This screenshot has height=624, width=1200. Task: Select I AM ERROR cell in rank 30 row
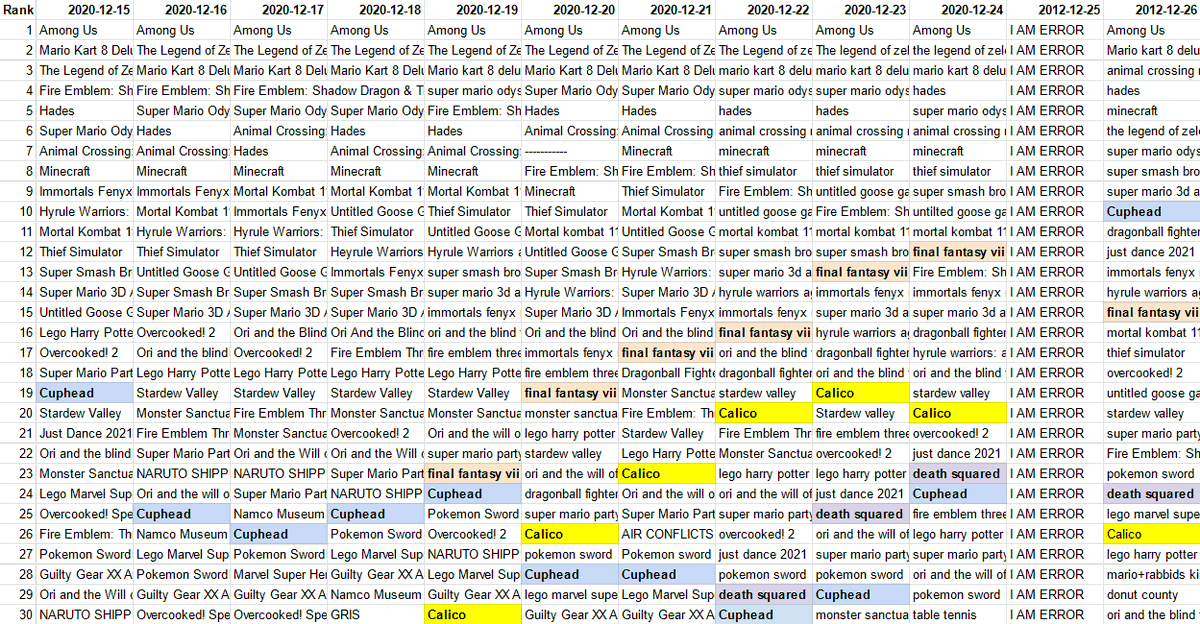click(1055, 614)
